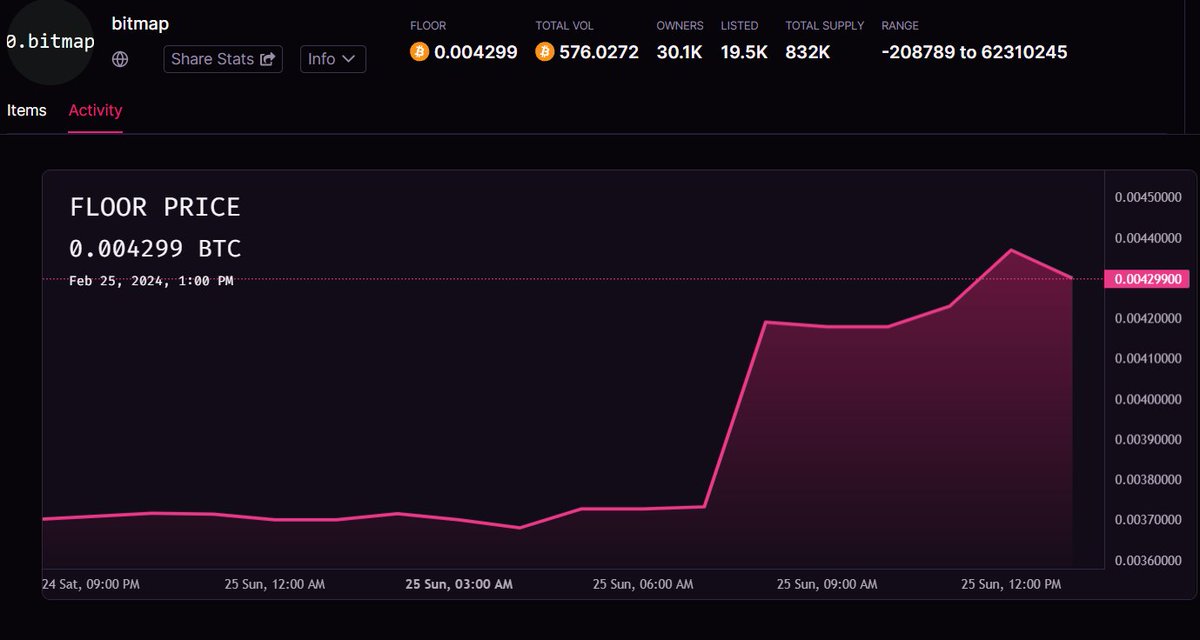Click the 0.bitmap collection avatar
1200x640 pixels.
coord(50,42)
